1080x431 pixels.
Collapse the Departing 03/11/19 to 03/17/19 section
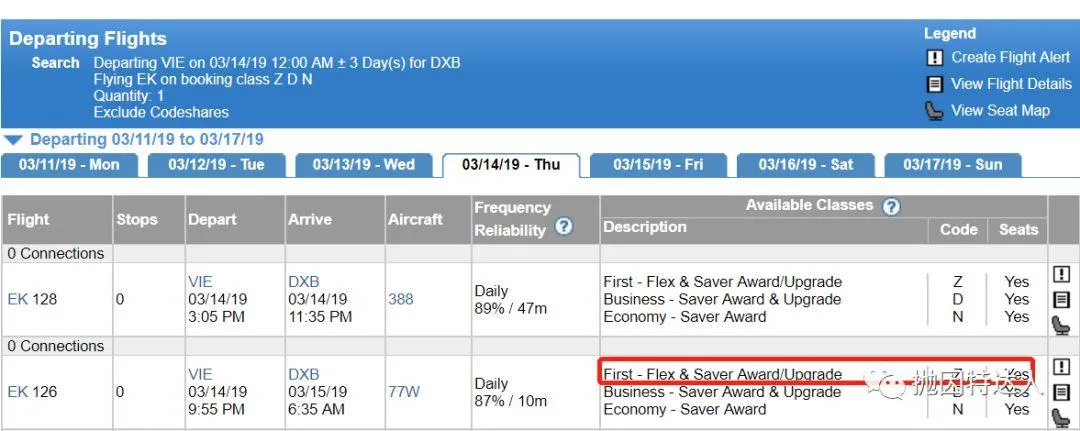(13, 140)
